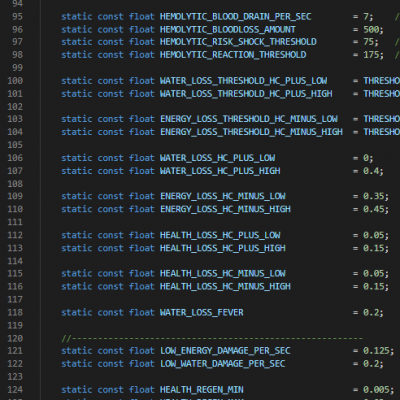The height and width of the screenshot is (400, 400).
Task: Click ENERGY_LOSS_THRESHOLD_HC_MINUS_HIGH identifier
Action: (251, 132)
